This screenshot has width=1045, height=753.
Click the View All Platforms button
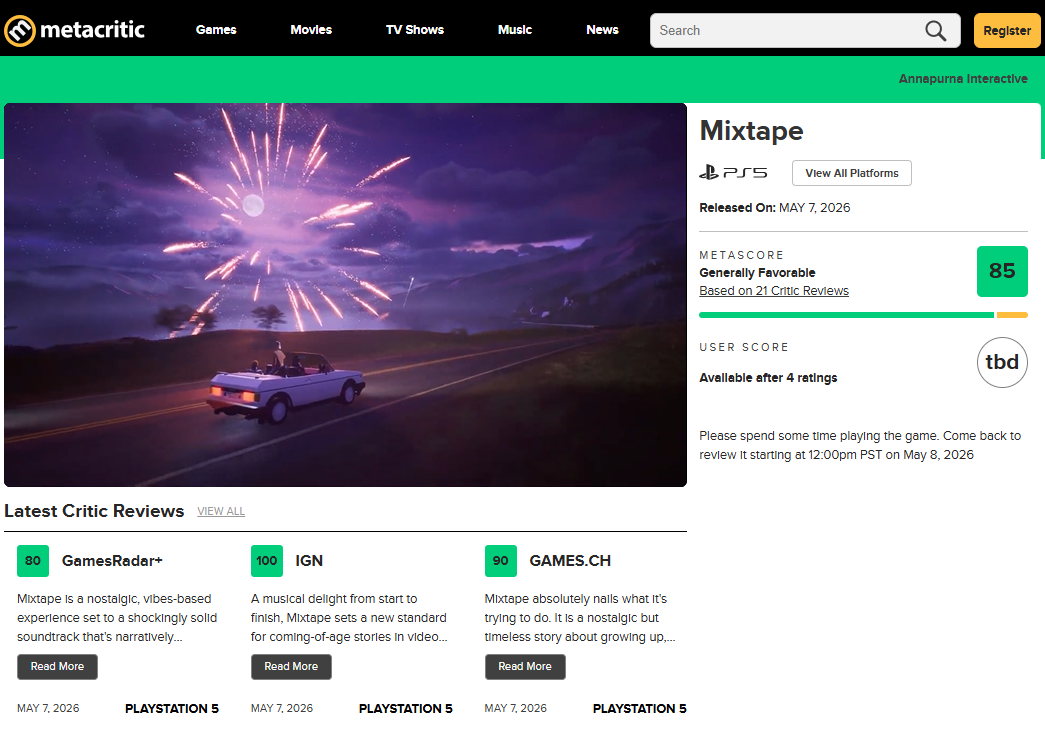pos(852,173)
